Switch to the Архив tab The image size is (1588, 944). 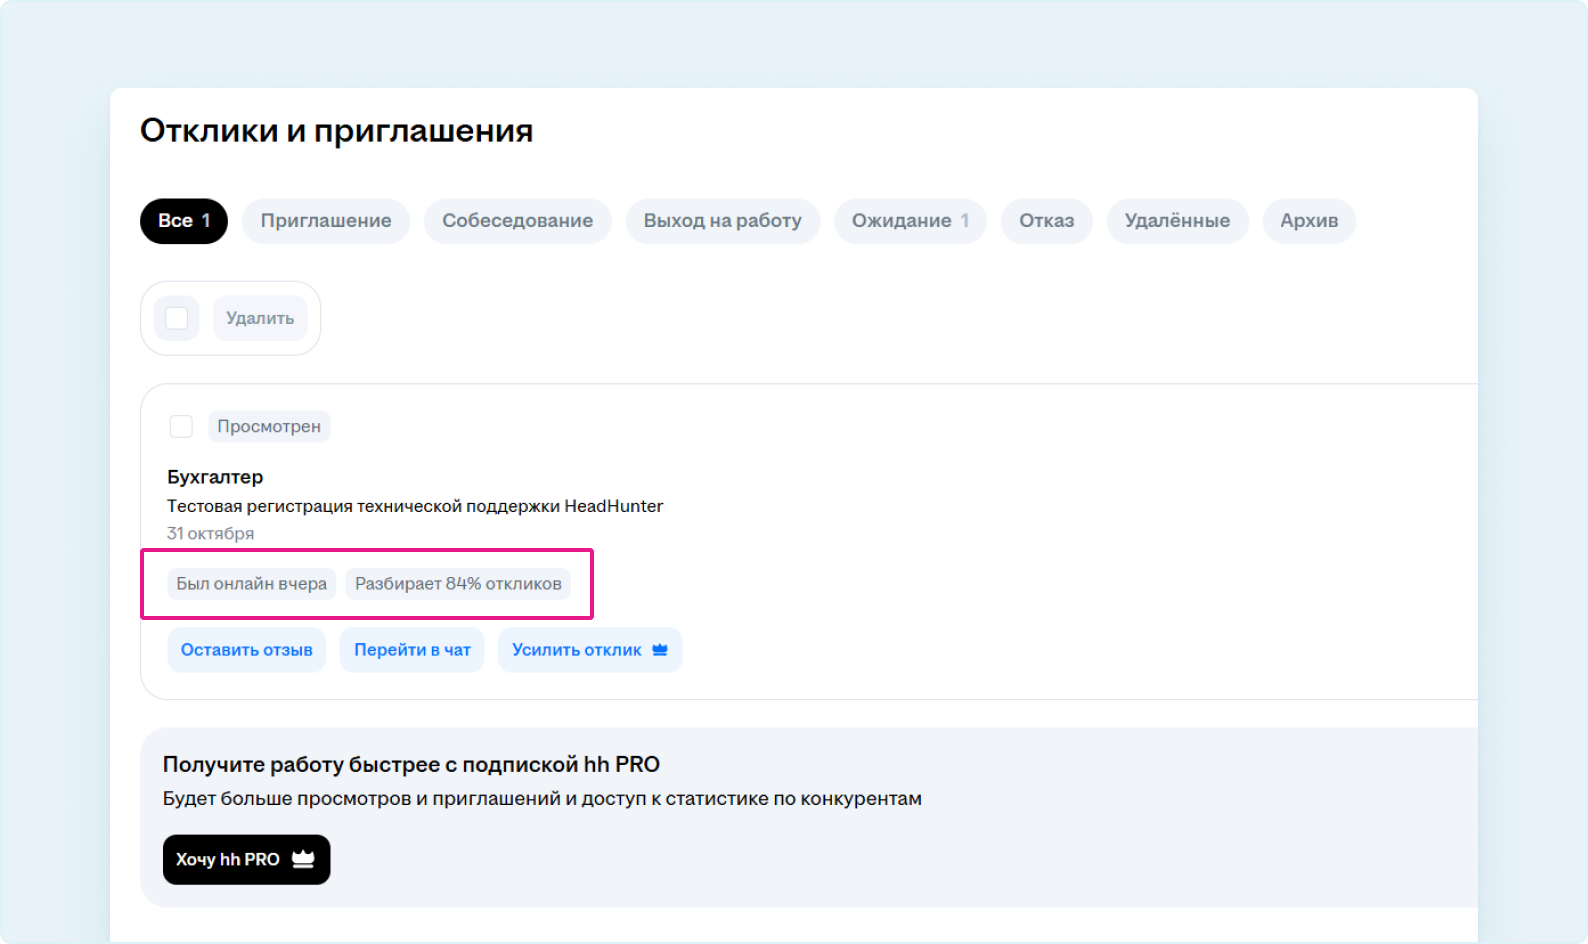coord(1309,221)
